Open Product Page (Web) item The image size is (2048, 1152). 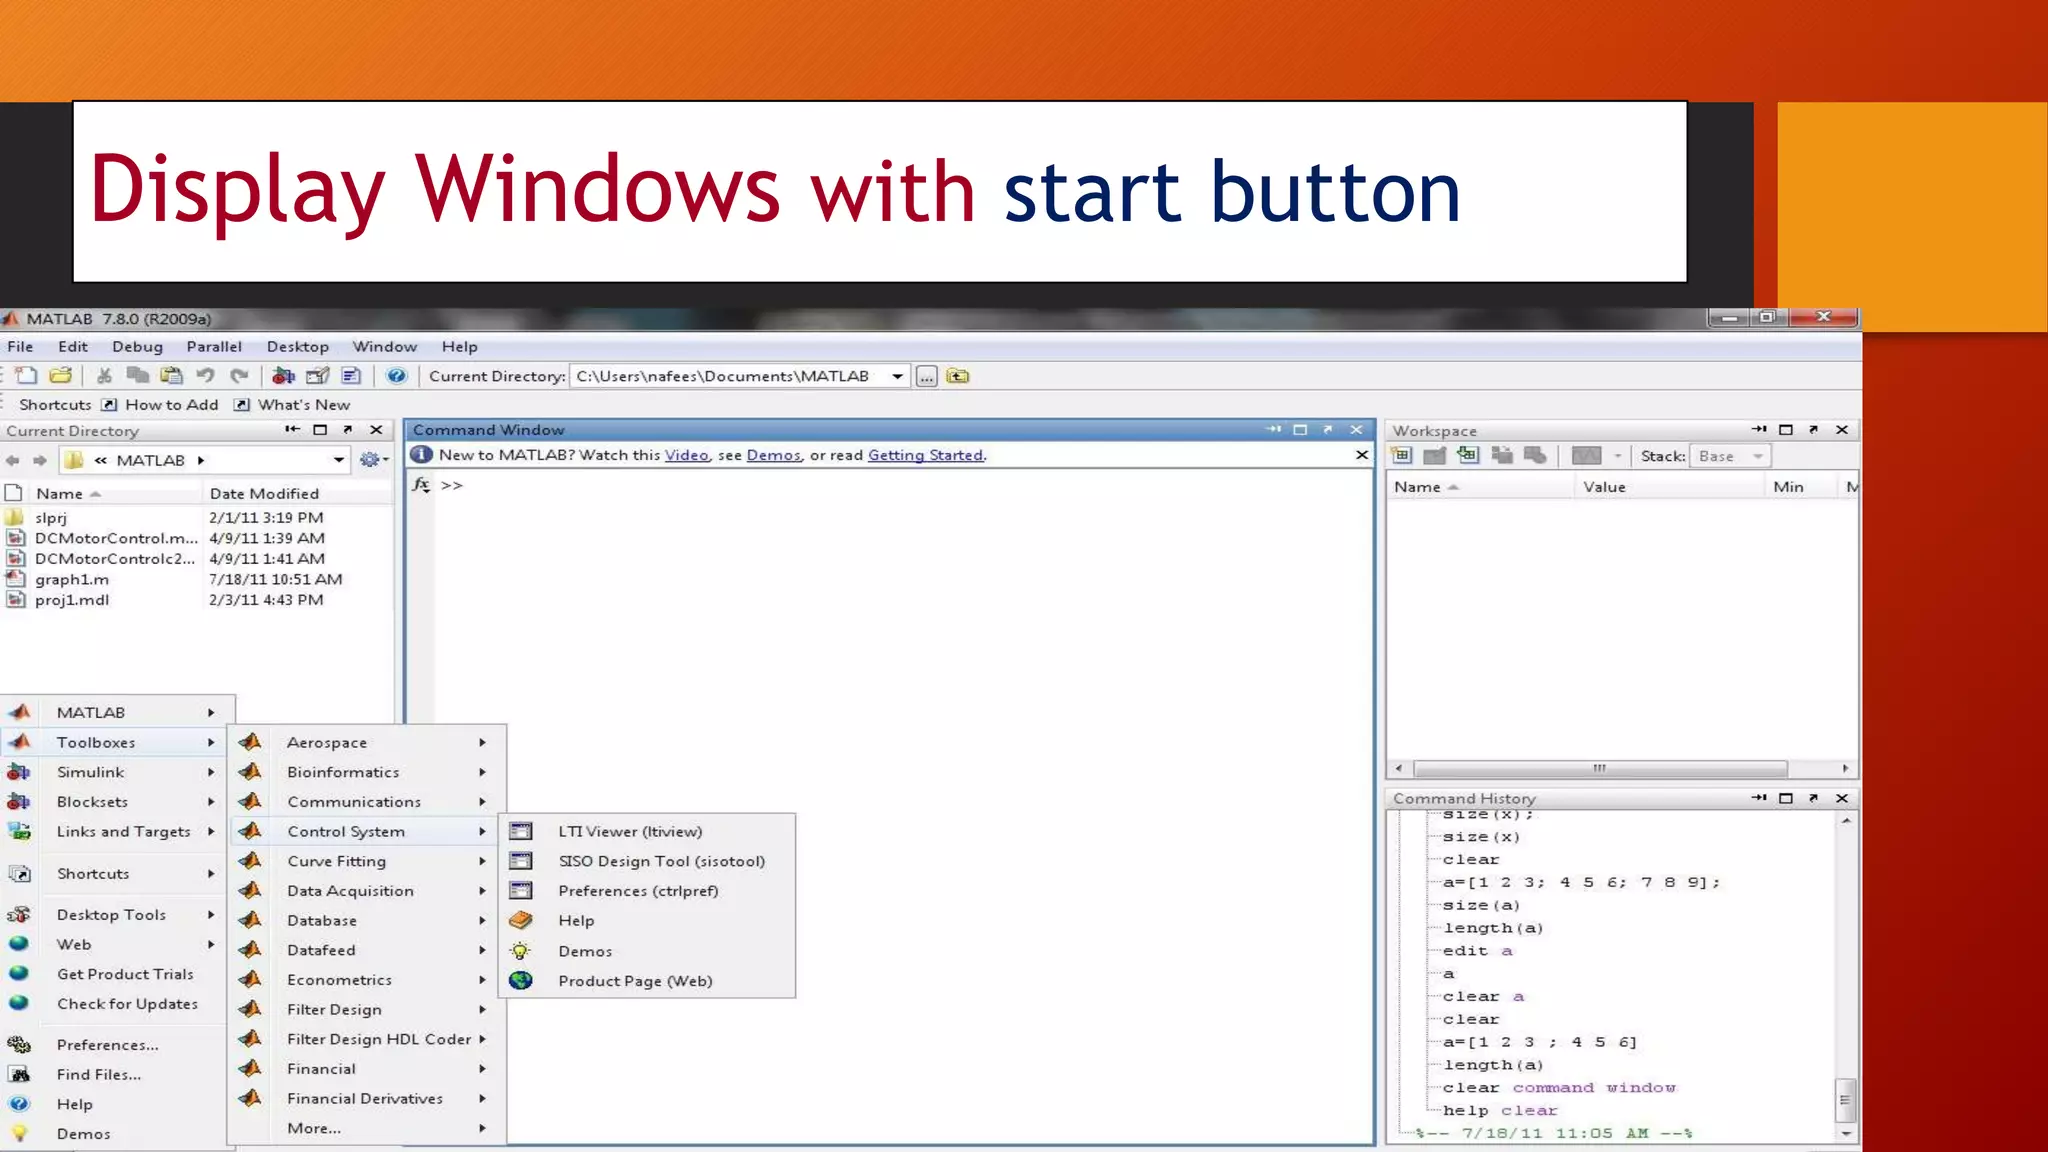click(647, 981)
